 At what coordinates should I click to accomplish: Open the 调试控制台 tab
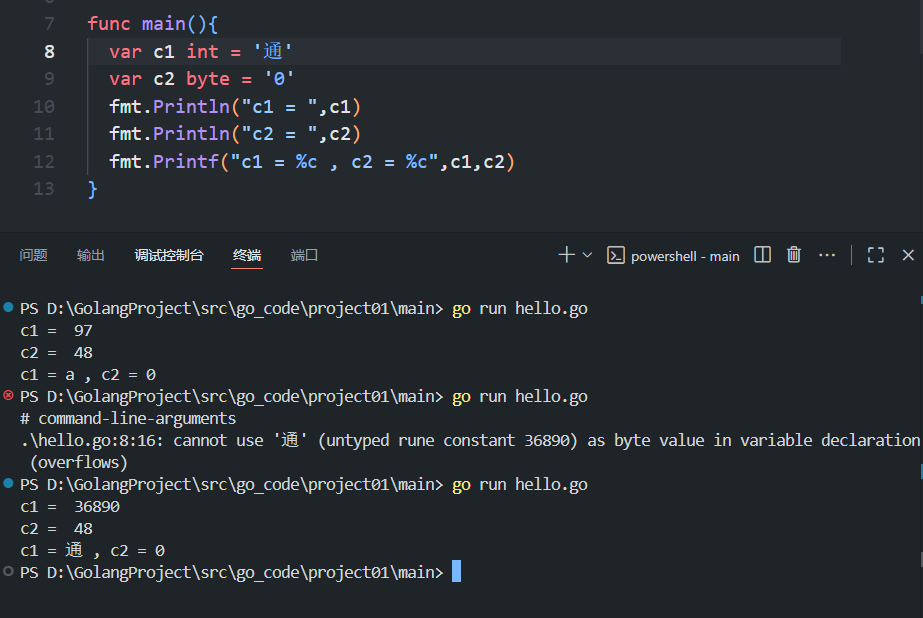[169, 255]
